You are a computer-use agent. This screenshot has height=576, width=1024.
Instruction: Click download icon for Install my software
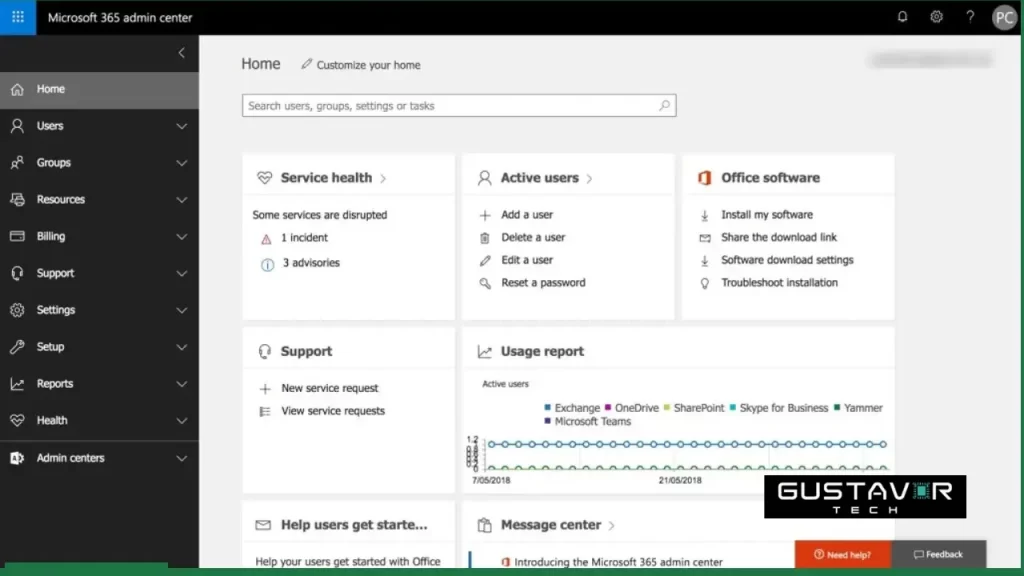tap(705, 215)
